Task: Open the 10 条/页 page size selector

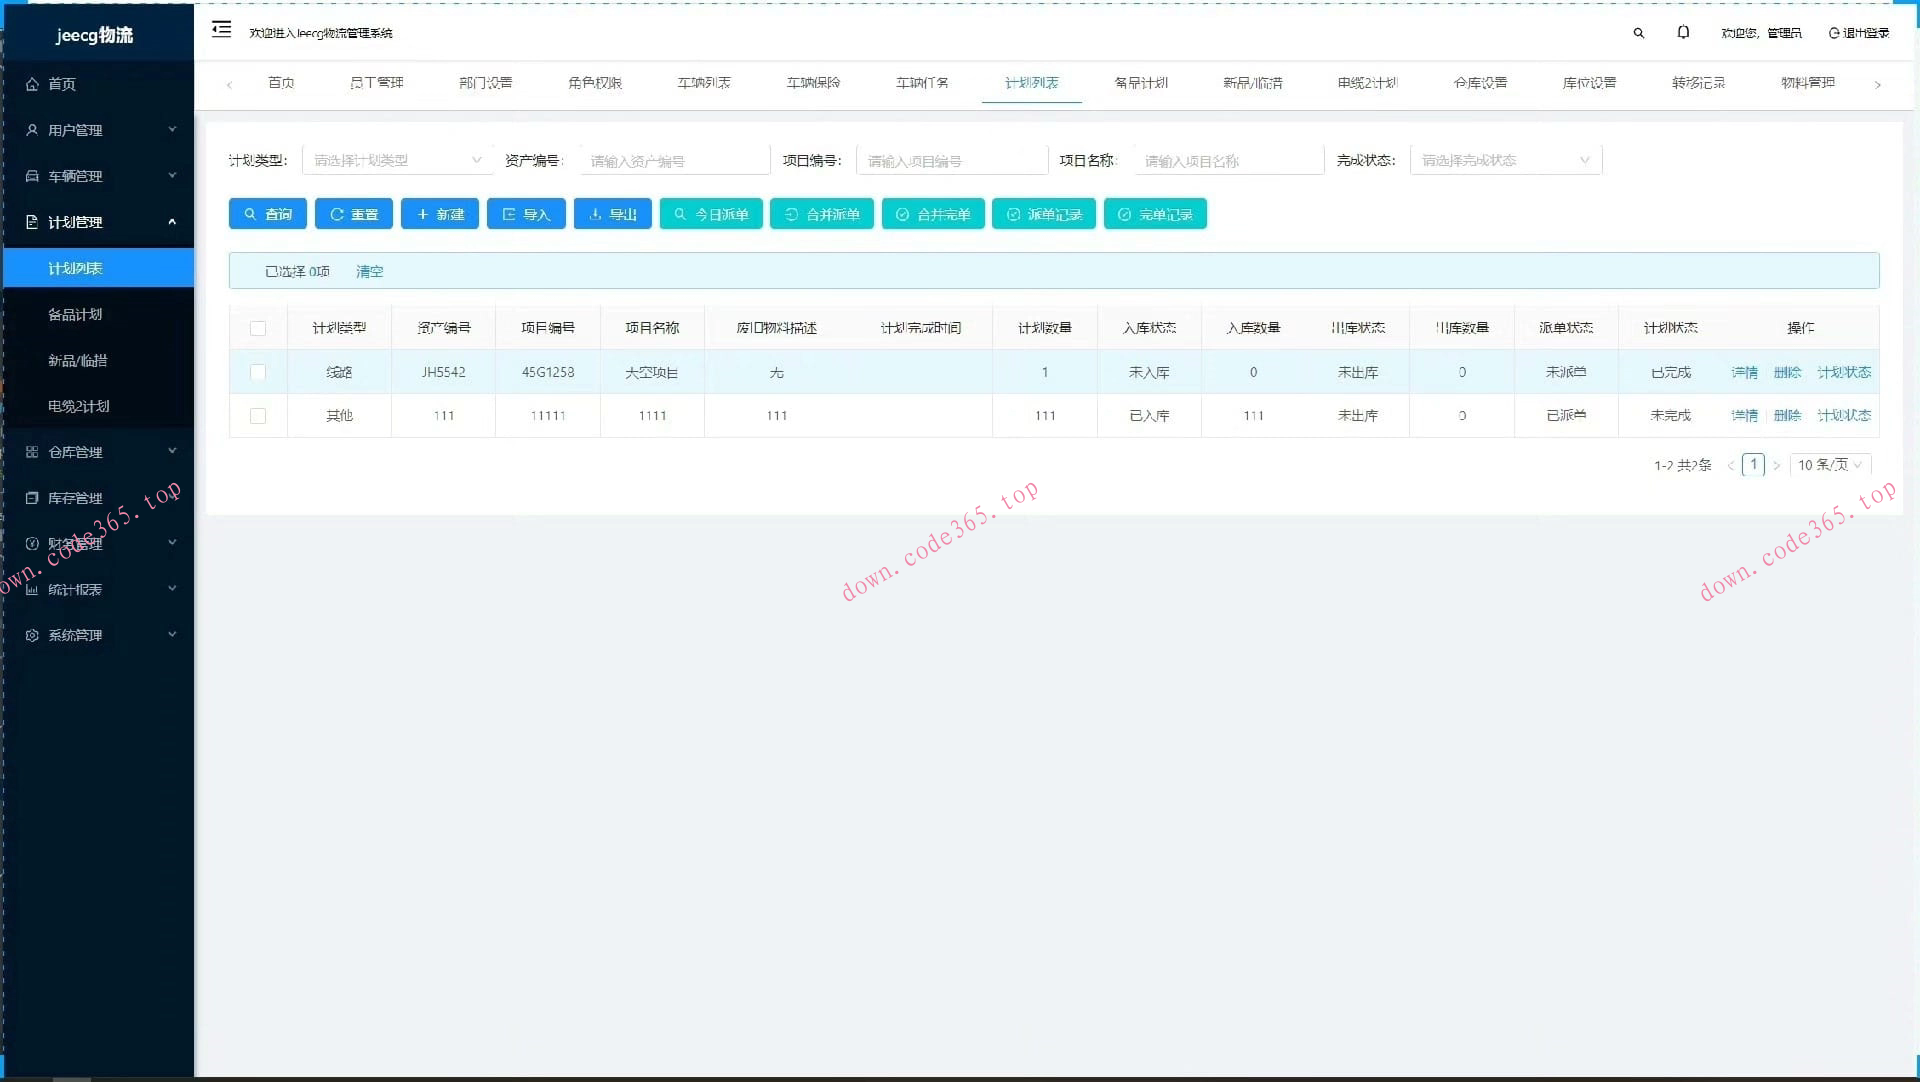Action: (1829, 465)
